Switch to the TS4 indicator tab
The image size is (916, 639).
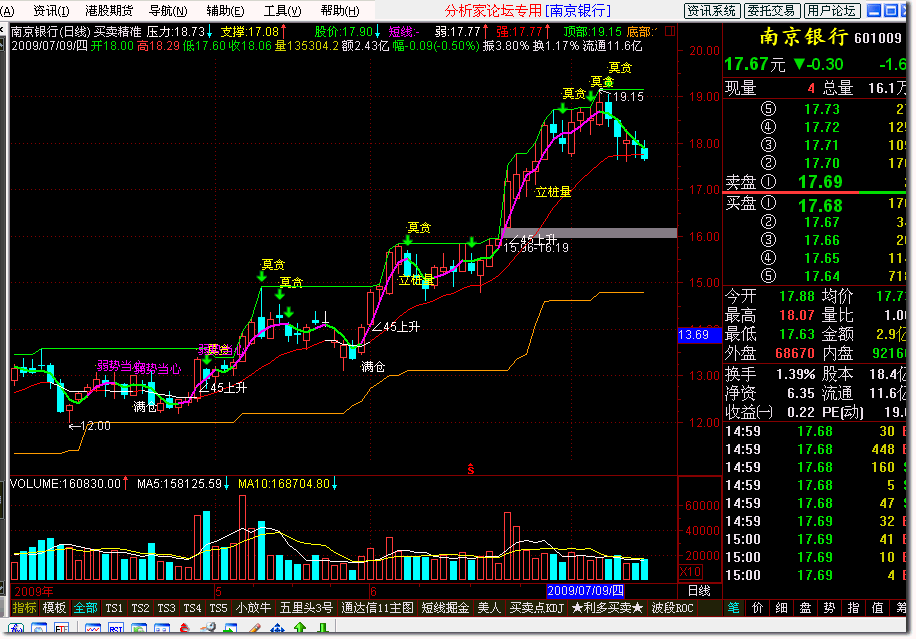click(192, 608)
